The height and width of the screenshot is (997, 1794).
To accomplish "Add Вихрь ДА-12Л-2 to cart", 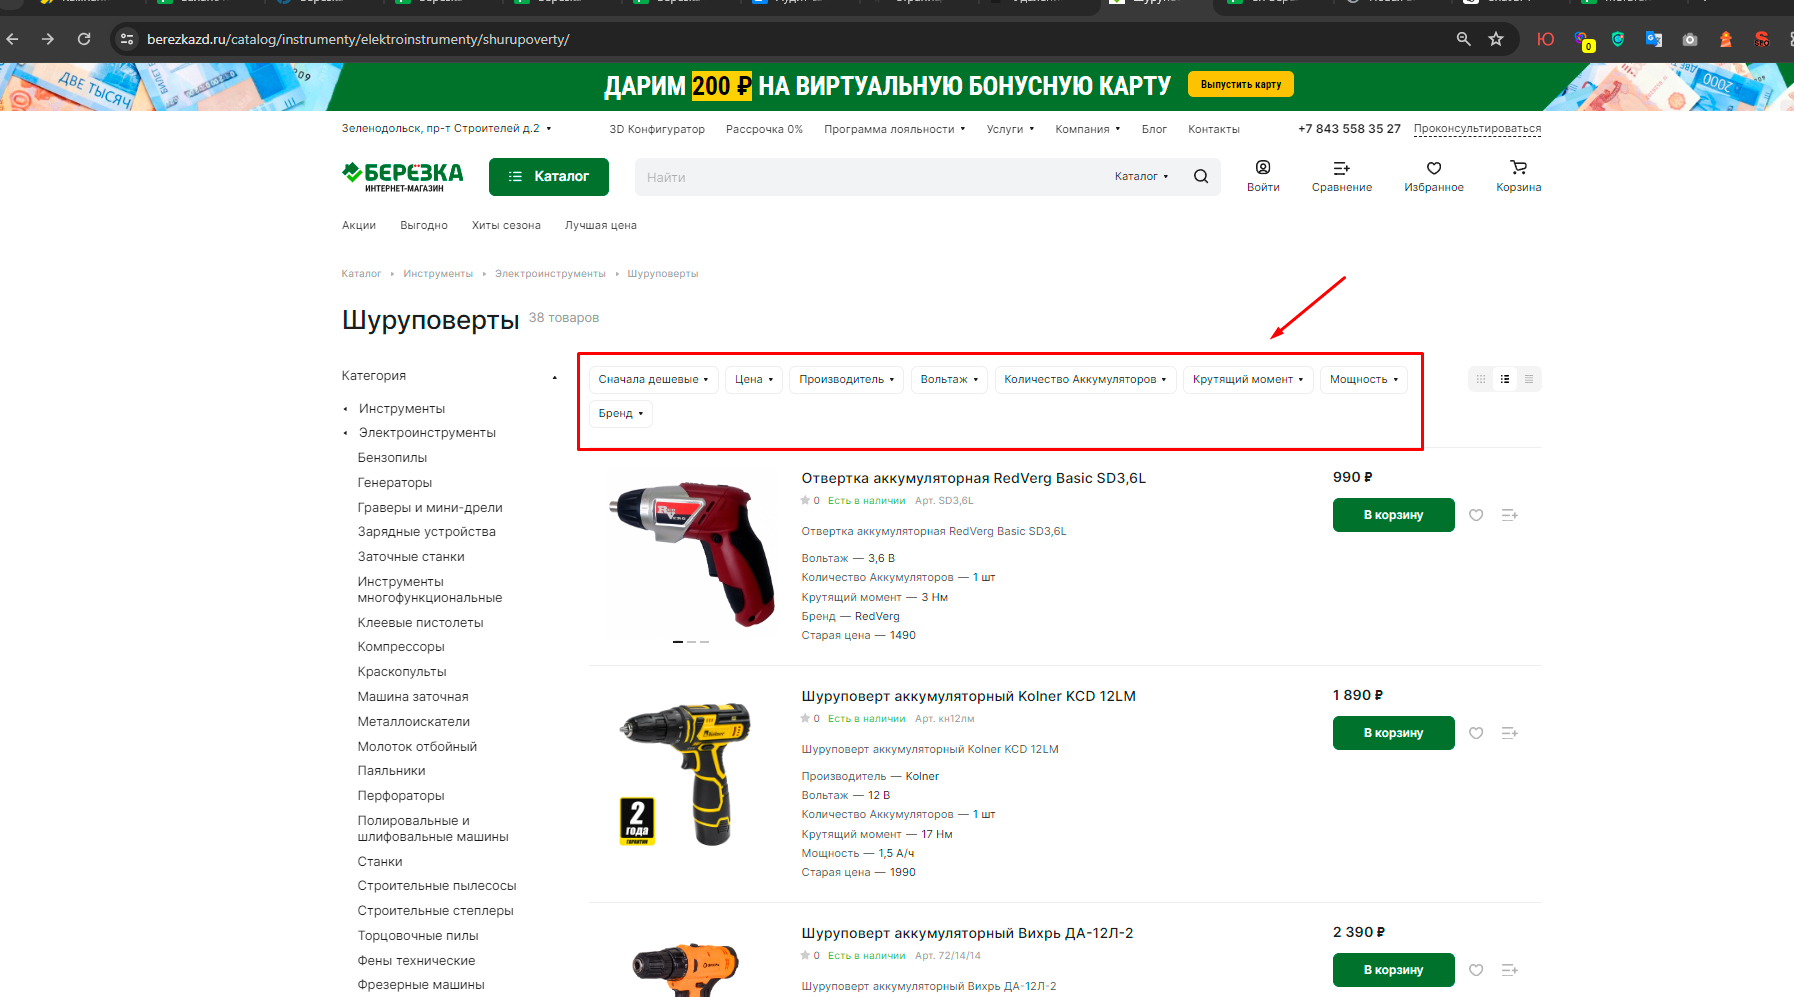I will point(1393,970).
